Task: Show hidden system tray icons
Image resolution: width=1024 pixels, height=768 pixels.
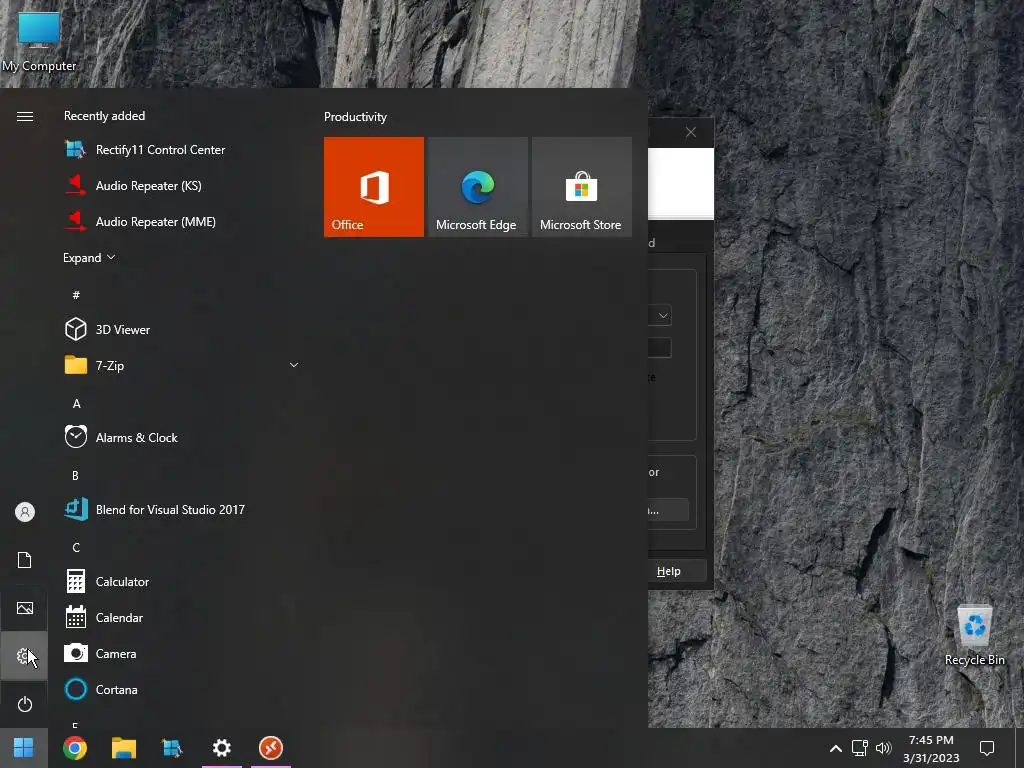Action: pyautogui.click(x=836, y=748)
